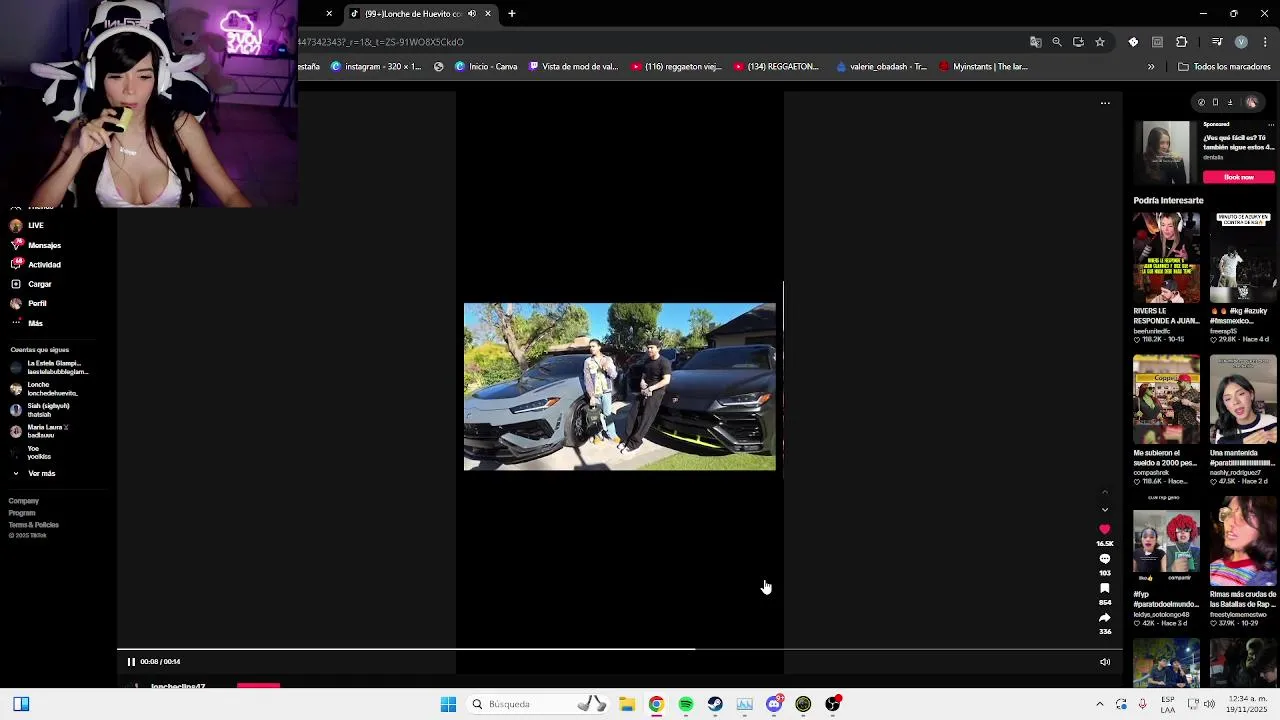
Task: Open the three-dot video options menu
Action: pos(1105,103)
